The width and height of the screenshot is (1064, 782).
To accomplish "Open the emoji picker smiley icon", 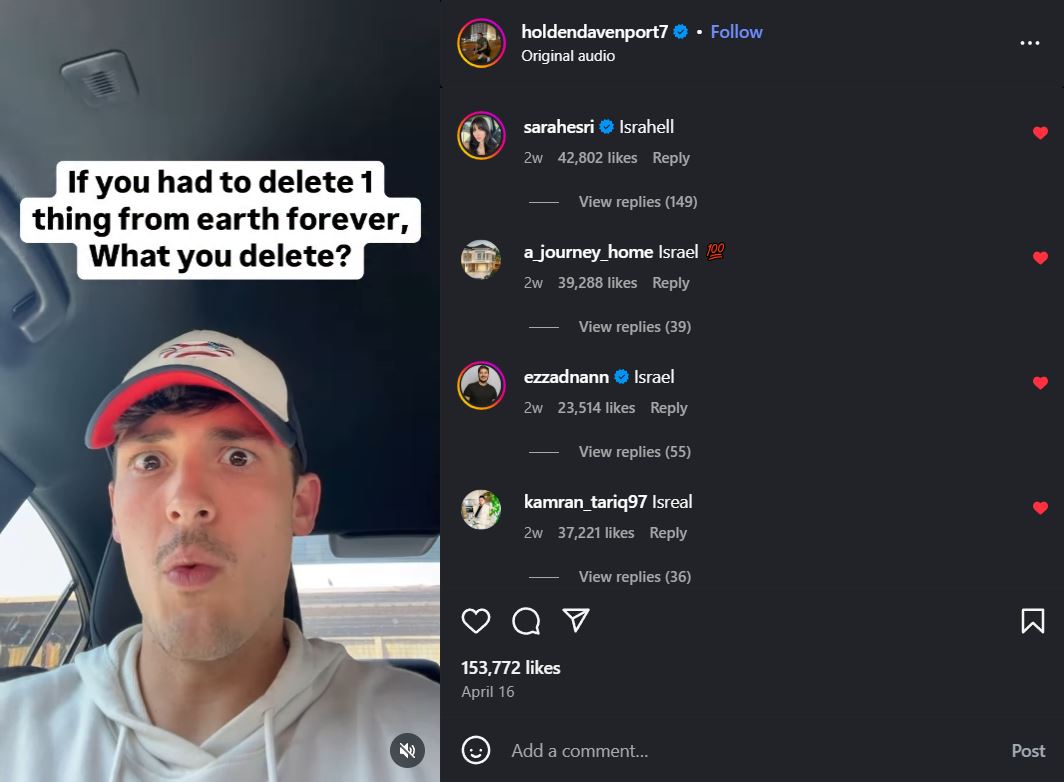I will [476, 750].
